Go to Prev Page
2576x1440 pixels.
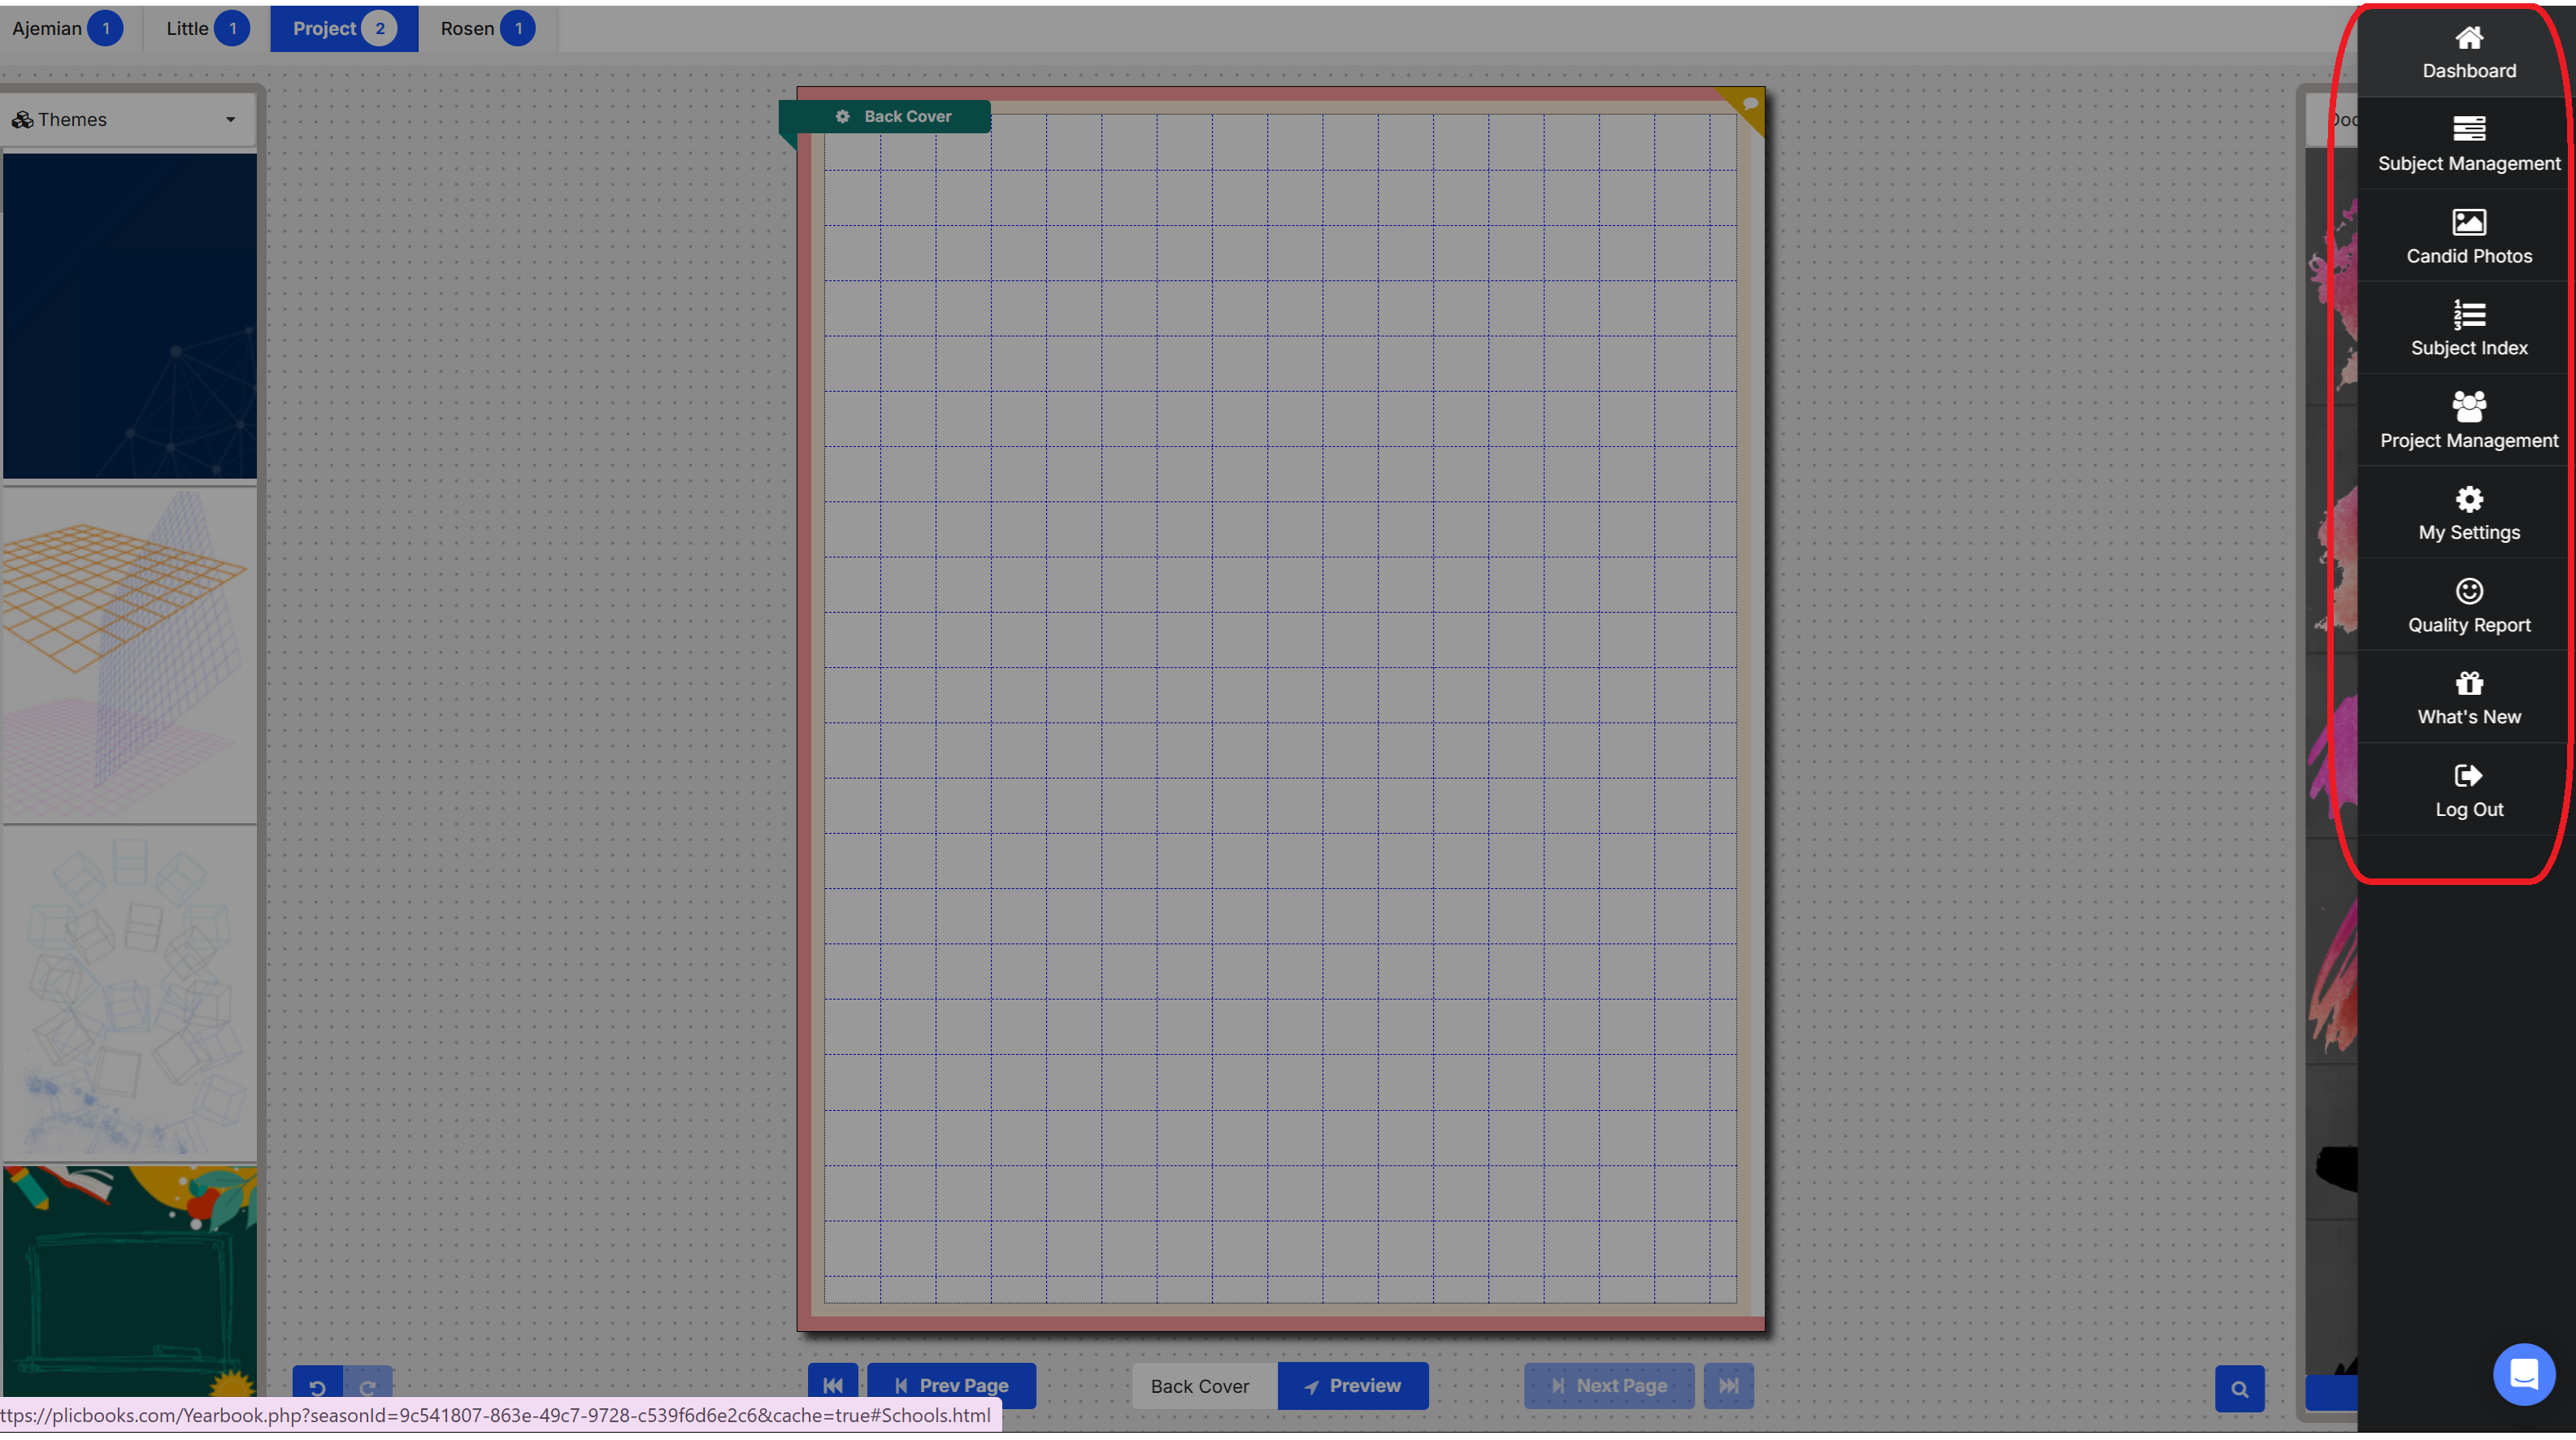pyautogui.click(x=951, y=1386)
